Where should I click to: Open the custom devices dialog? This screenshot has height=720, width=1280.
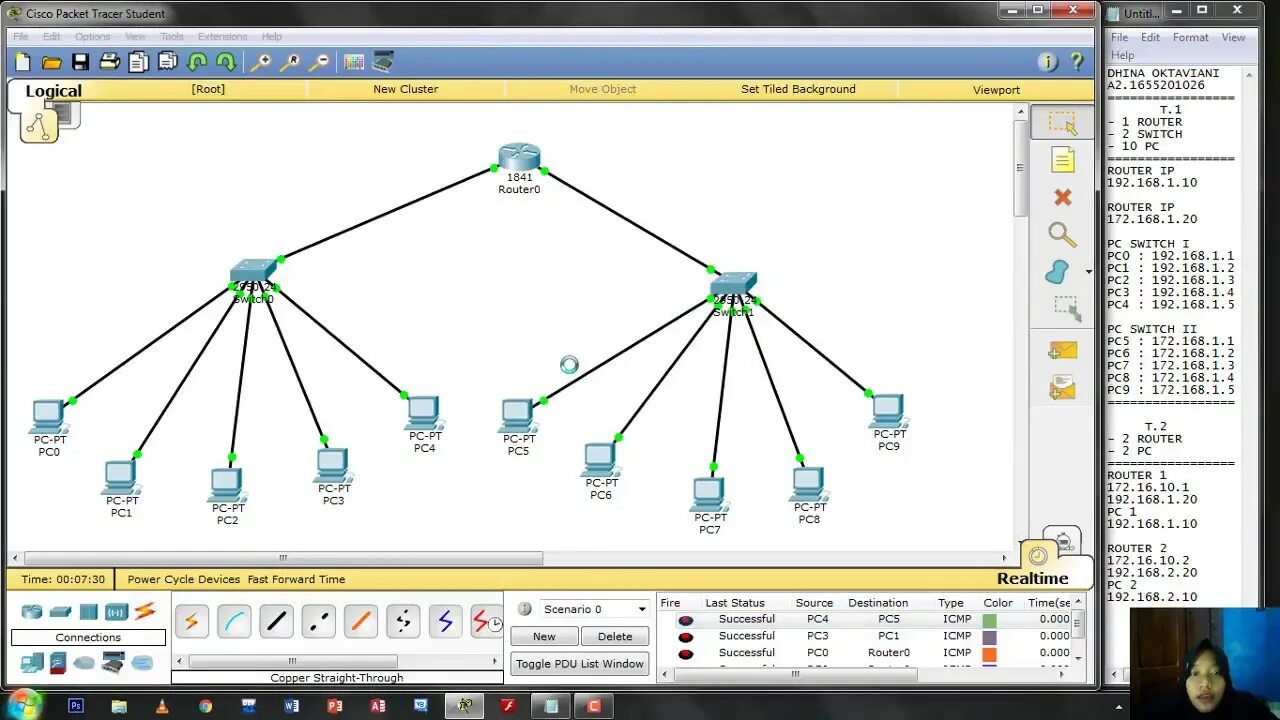(x=383, y=62)
